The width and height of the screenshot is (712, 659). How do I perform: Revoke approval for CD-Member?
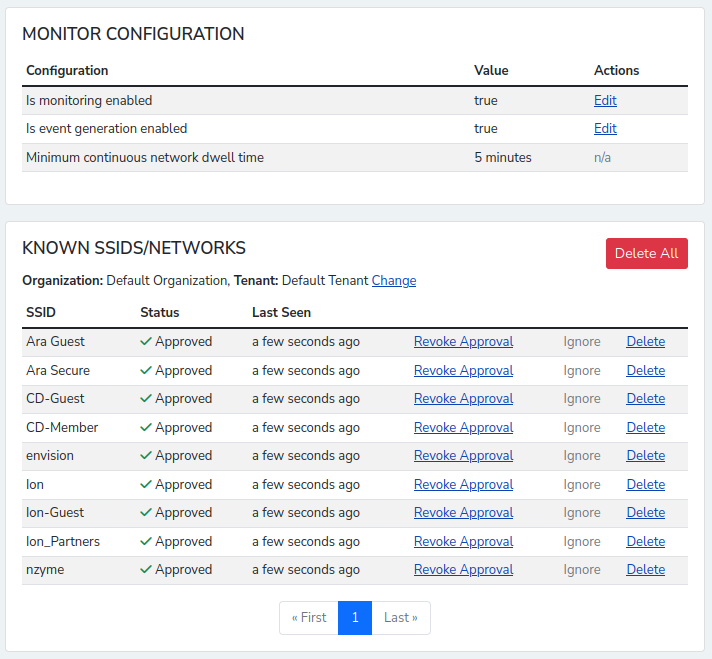coord(464,428)
